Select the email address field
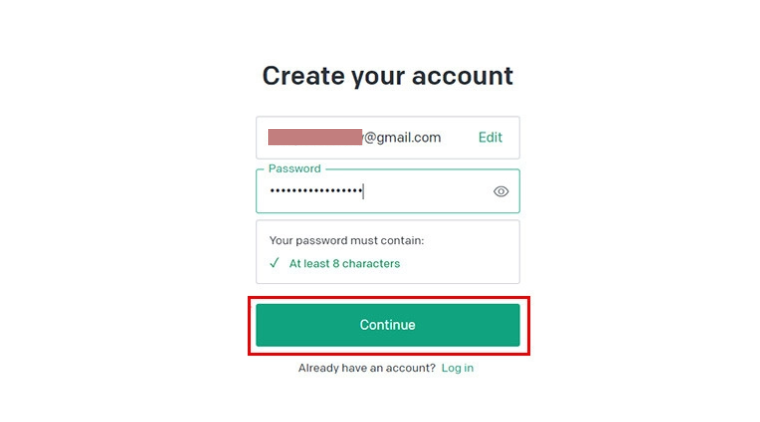The height and width of the screenshot is (422, 760). tap(388, 138)
